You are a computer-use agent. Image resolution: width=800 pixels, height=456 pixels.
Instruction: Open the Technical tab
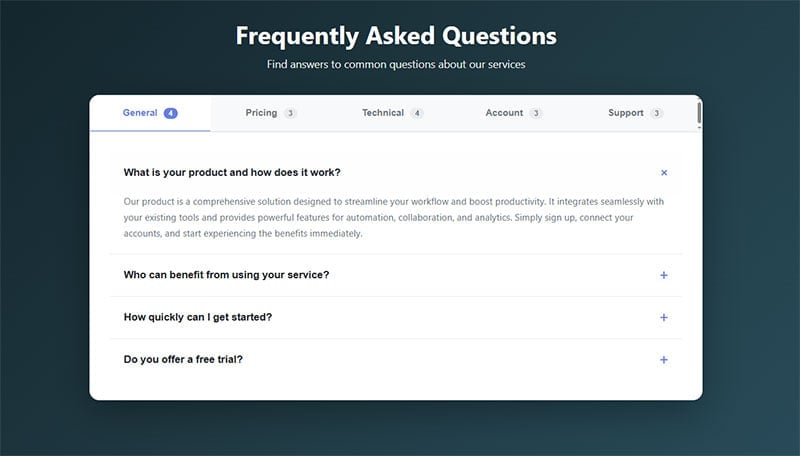383,113
